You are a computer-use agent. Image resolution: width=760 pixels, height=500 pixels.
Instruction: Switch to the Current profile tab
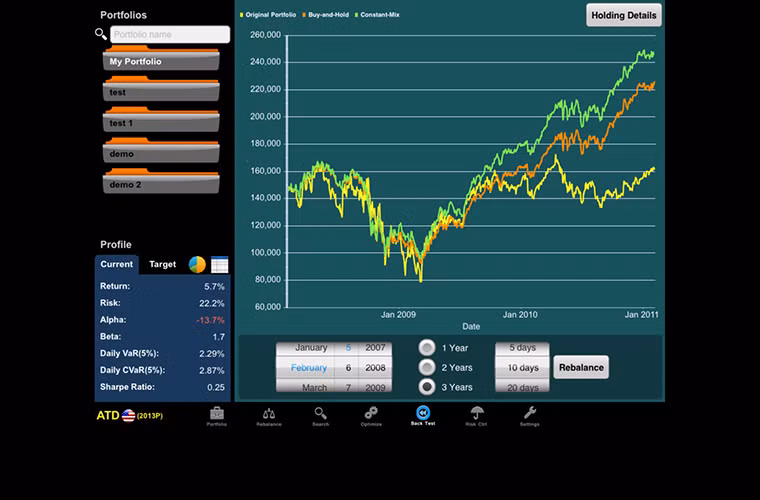(116, 265)
